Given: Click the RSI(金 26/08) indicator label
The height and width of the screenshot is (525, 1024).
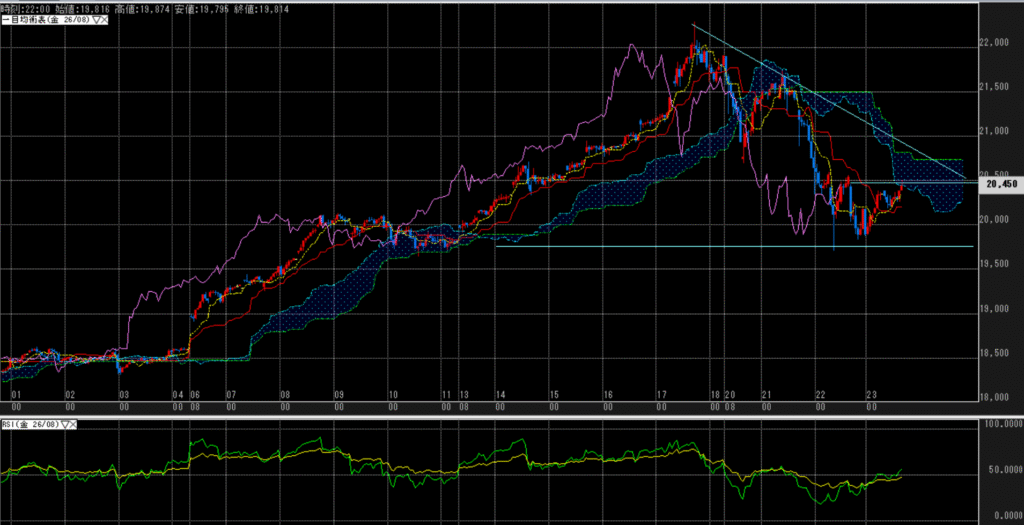Looking at the screenshot, I should (29, 424).
